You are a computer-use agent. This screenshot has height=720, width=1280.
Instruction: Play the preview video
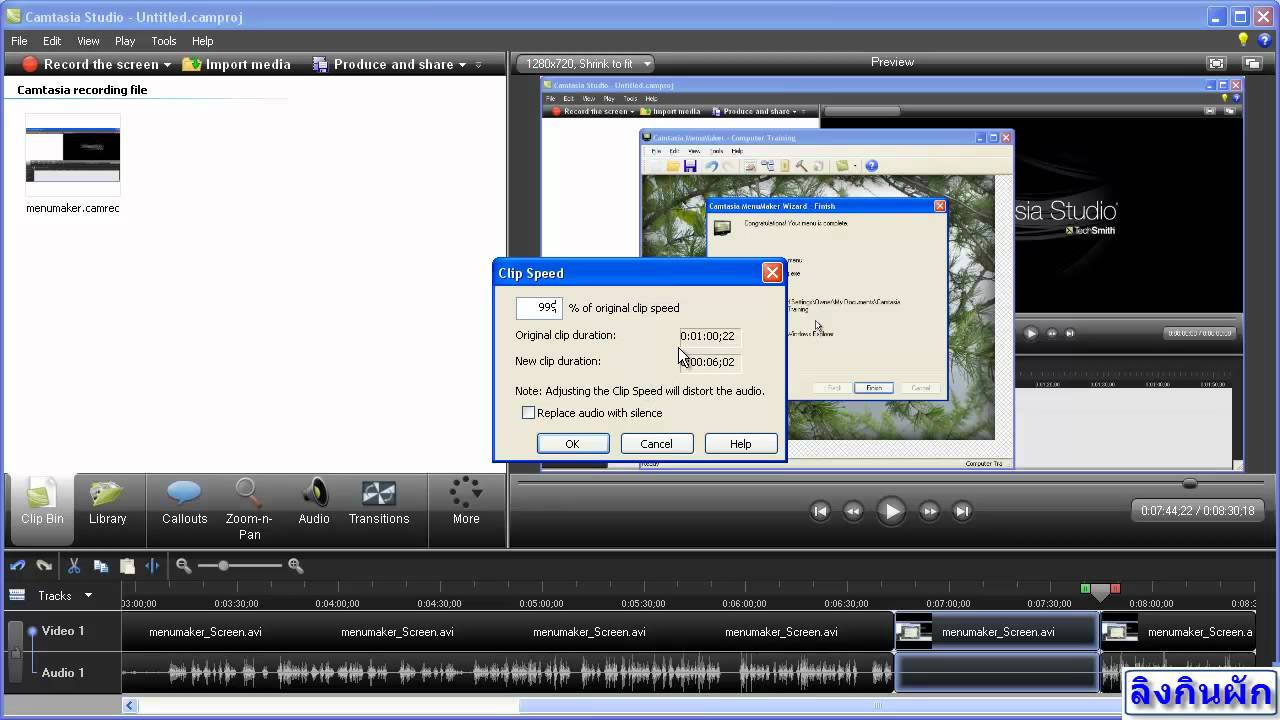point(891,511)
